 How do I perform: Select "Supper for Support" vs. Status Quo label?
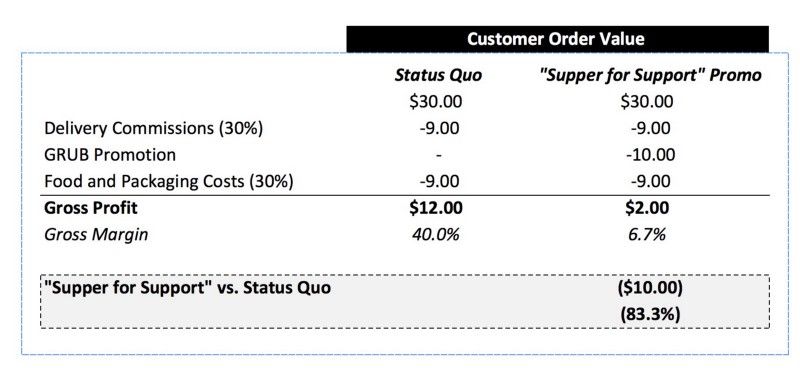point(188,288)
